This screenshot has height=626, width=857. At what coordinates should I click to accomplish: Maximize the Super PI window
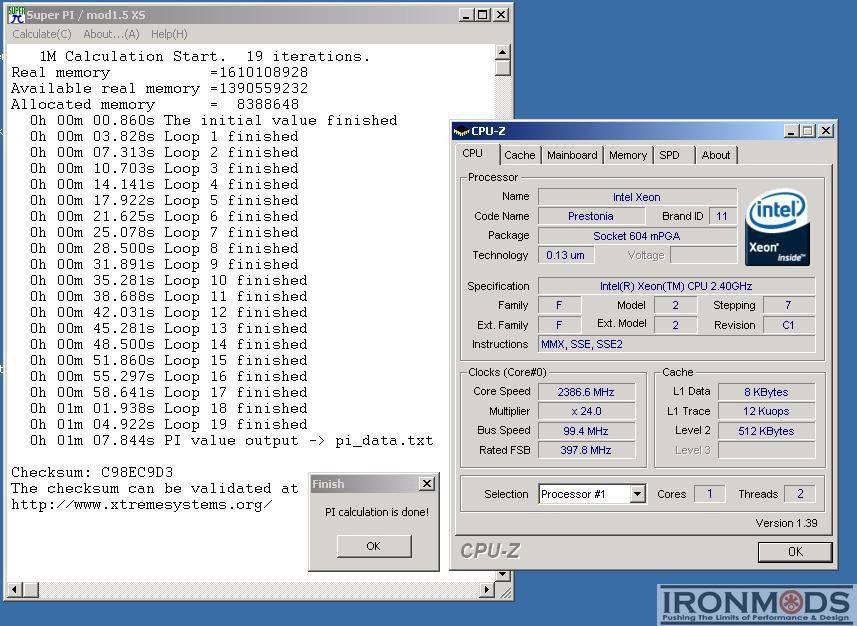tap(483, 15)
